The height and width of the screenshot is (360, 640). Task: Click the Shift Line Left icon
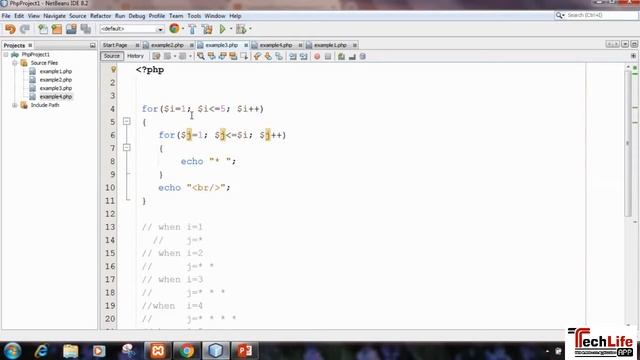293,56
